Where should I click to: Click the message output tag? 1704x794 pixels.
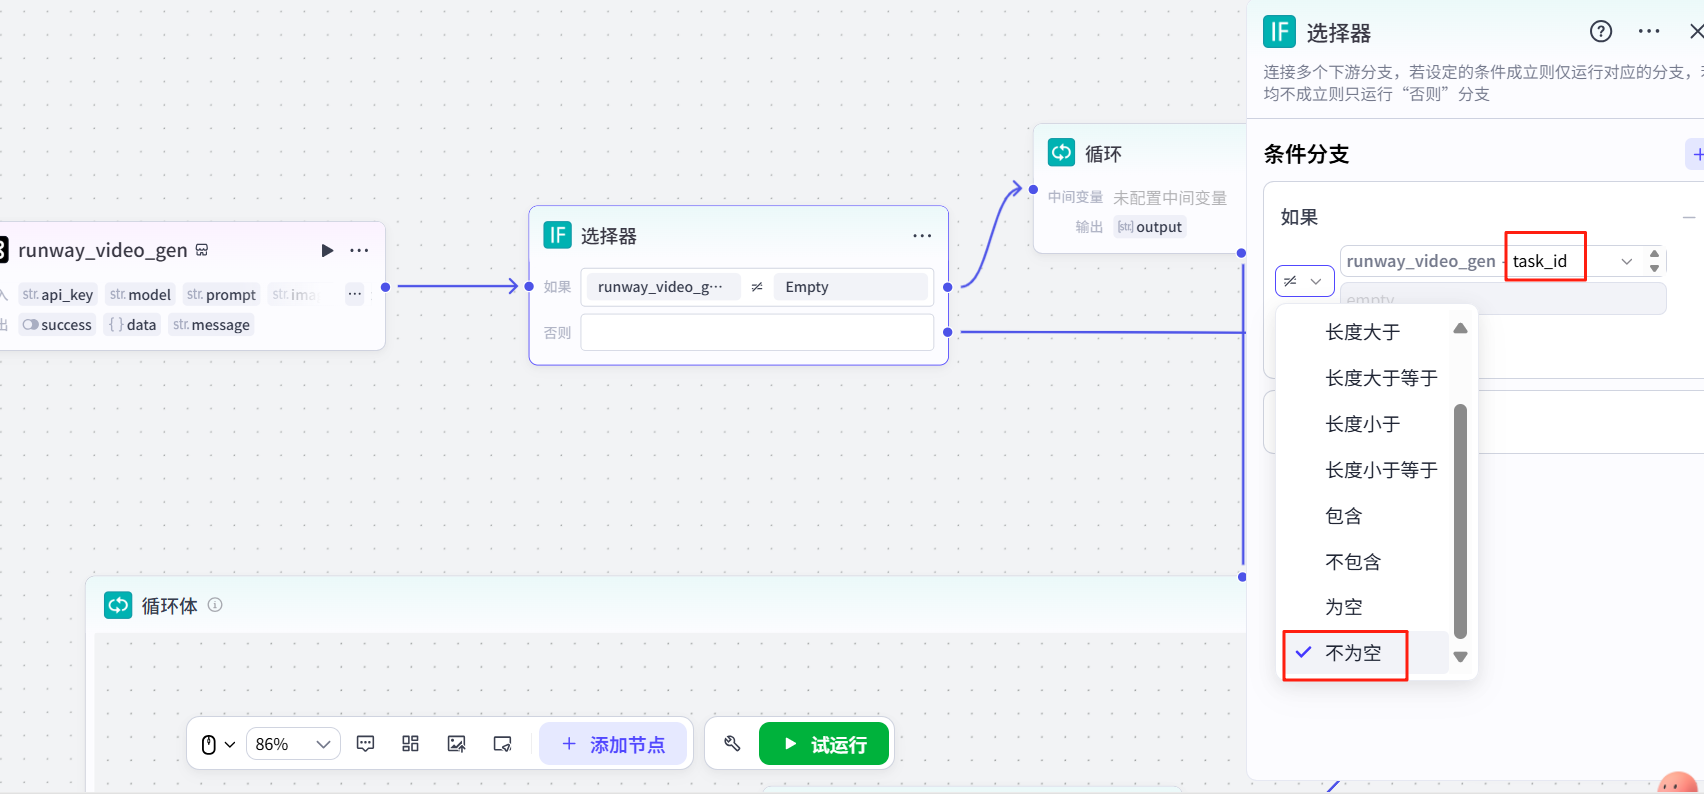click(x=211, y=325)
